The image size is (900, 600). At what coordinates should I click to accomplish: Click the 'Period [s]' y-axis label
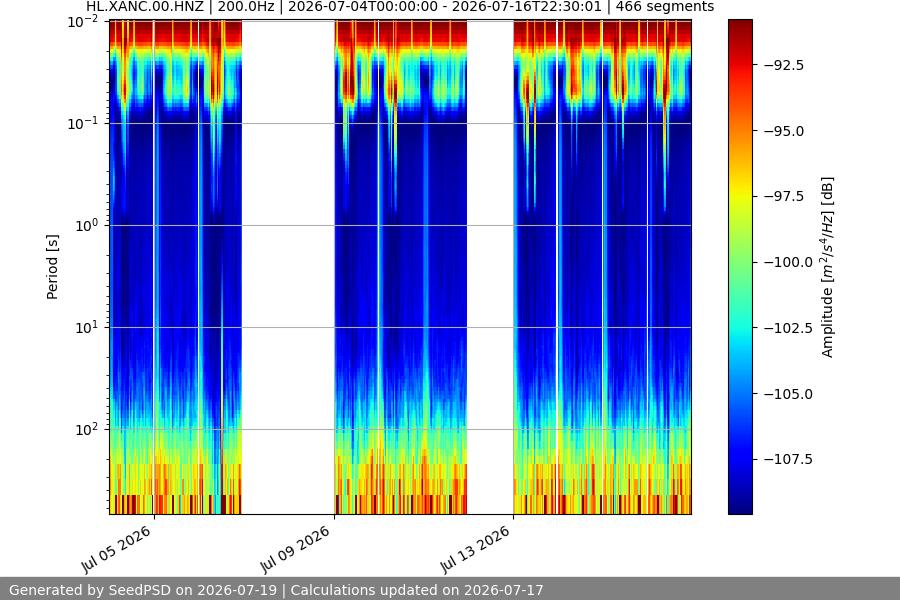52,267
